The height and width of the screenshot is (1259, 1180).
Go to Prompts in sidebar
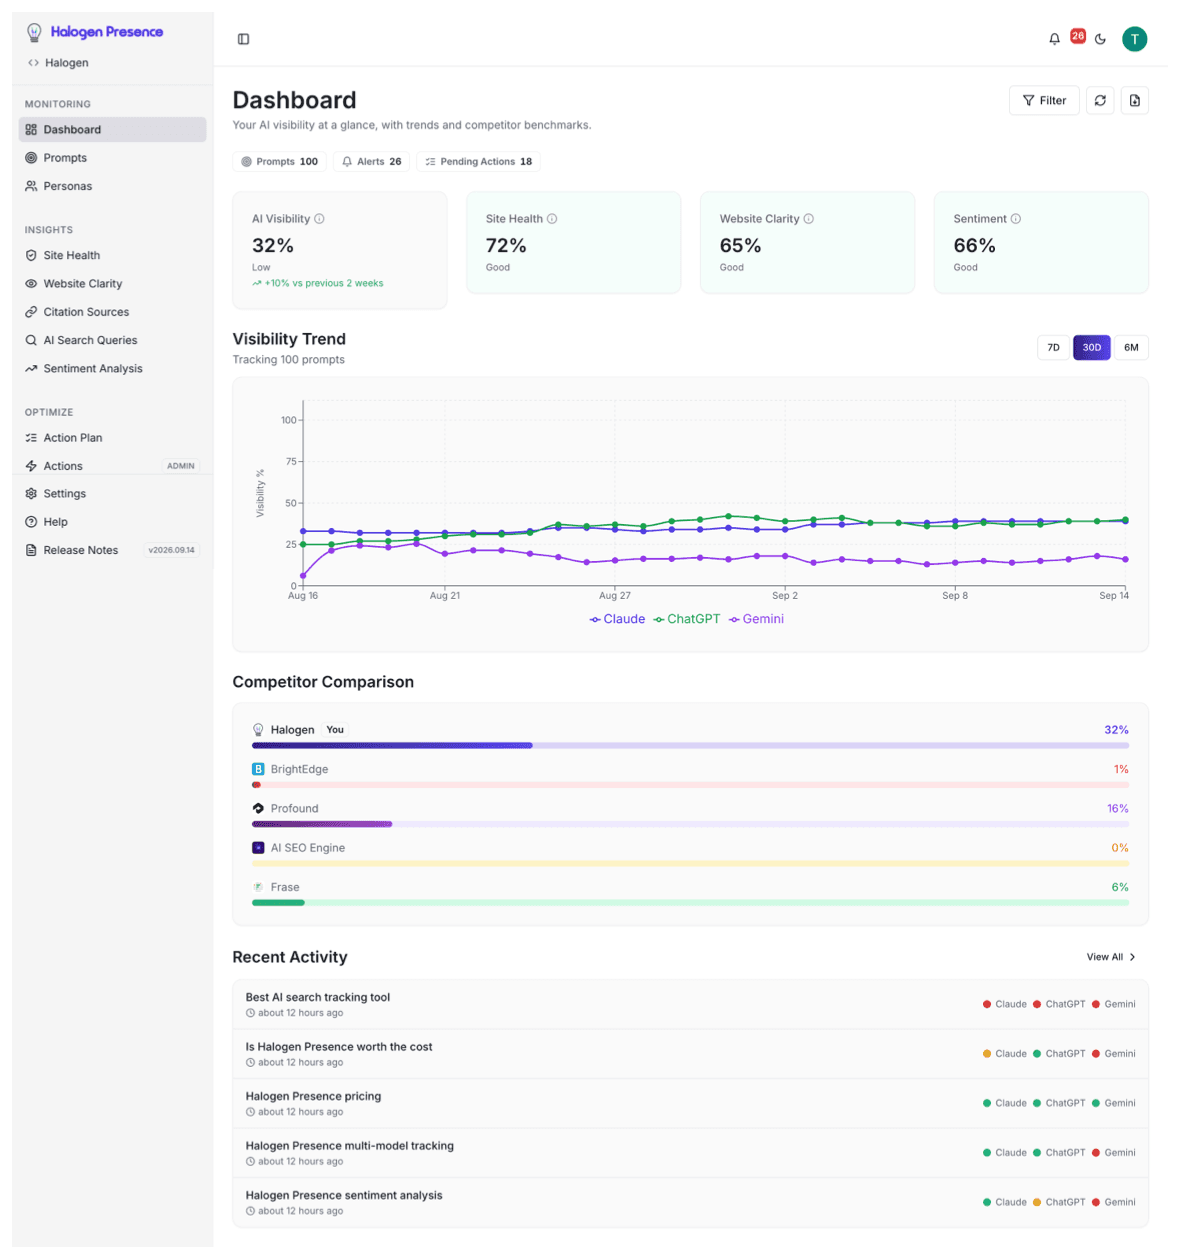112,158
